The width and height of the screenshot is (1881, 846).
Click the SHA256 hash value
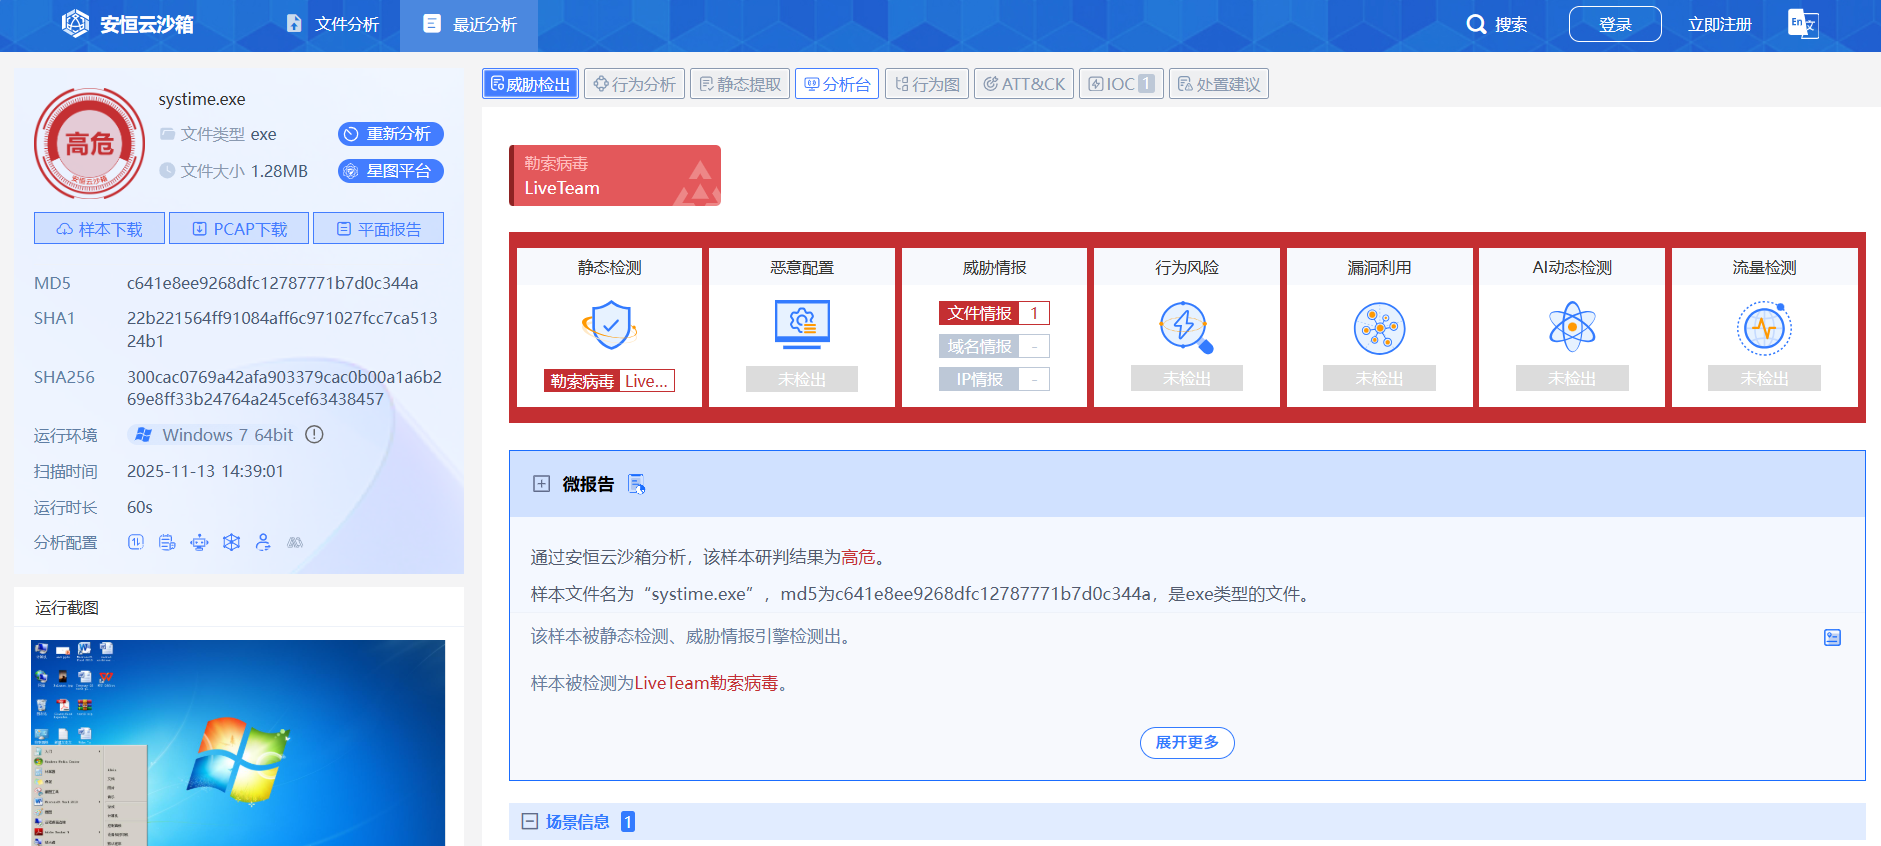coord(284,388)
